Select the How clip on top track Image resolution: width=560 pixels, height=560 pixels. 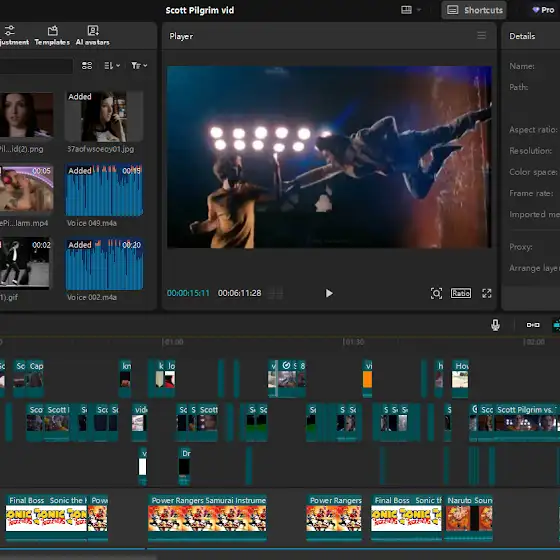(x=460, y=378)
